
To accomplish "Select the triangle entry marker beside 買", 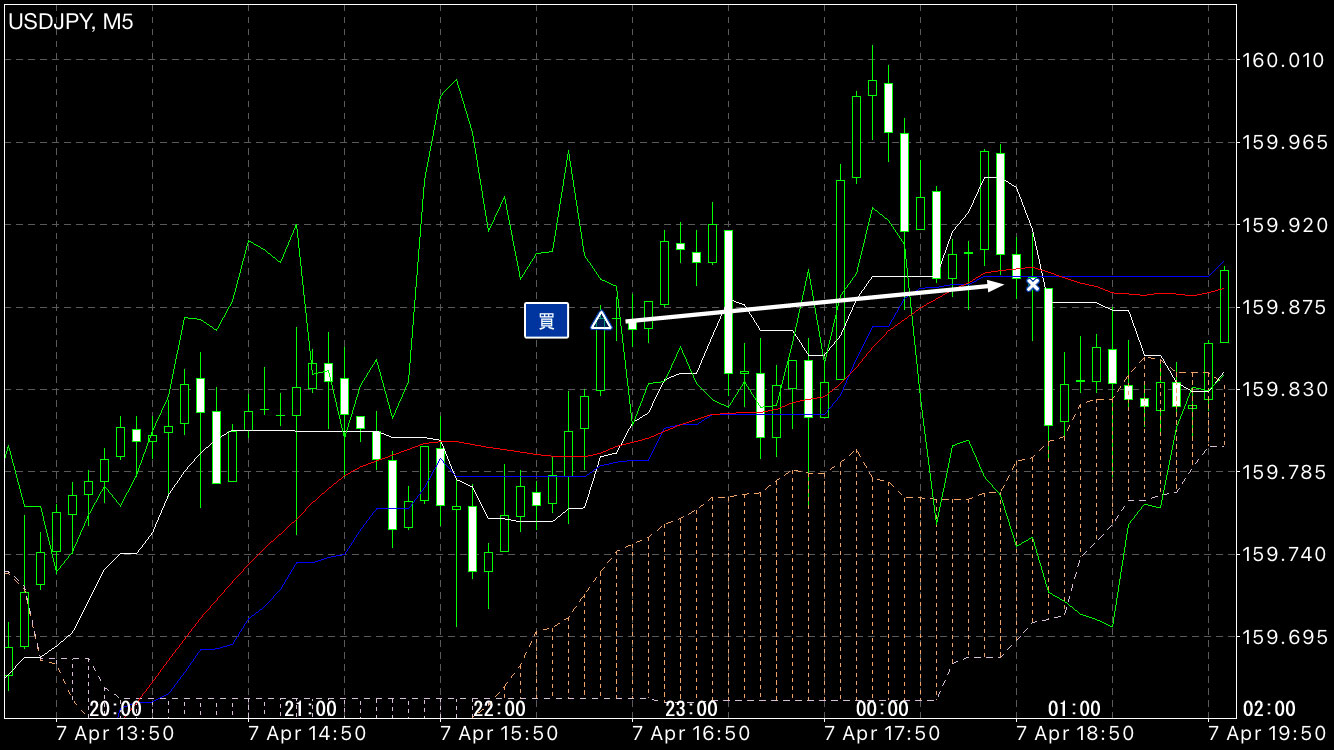I will (600, 321).
